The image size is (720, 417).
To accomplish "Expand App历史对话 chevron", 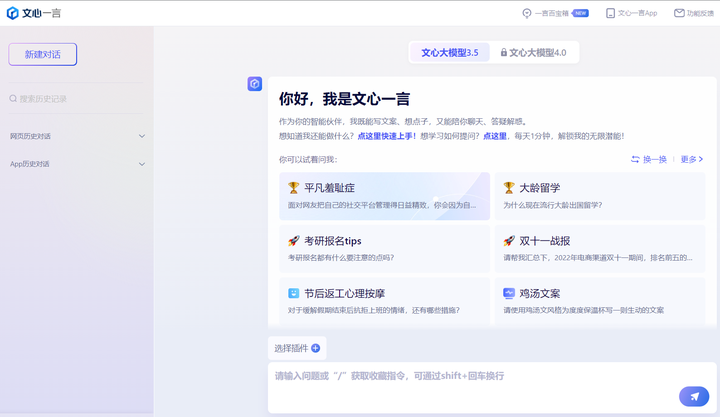I will click(142, 164).
